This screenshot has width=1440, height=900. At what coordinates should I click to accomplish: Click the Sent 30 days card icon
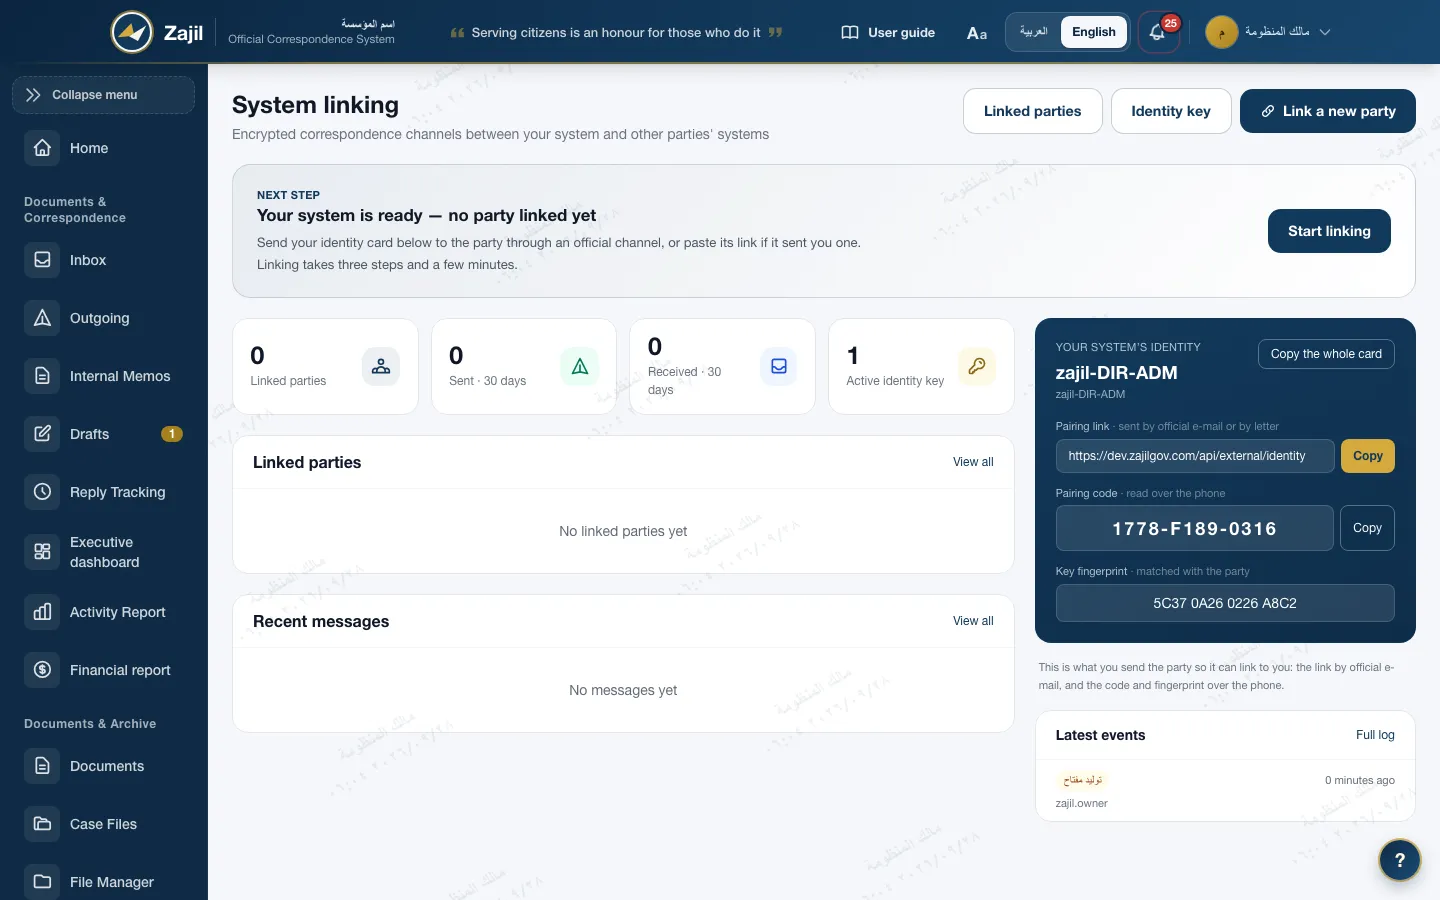[x=580, y=367]
